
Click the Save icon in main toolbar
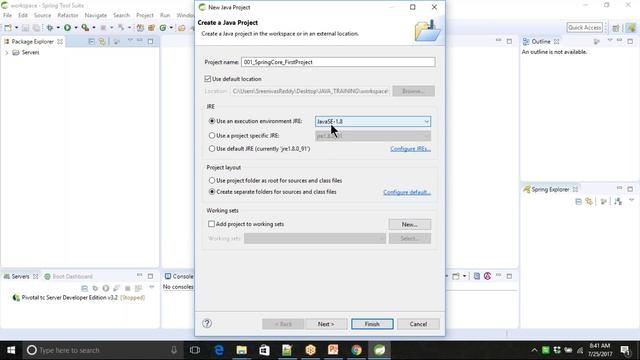[25, 28]
